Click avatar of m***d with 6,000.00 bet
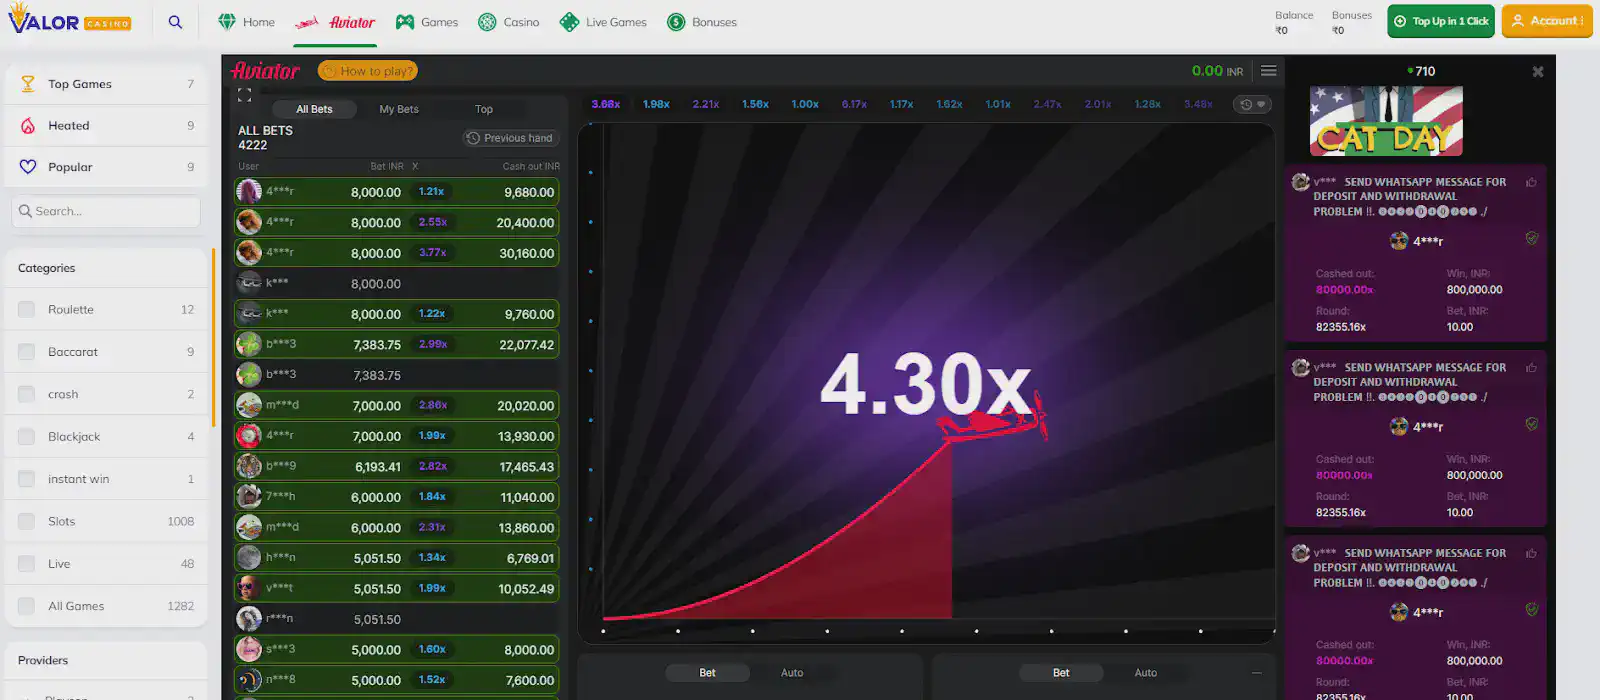The width and height of the screenshot is (1600, 700). tap(249, 527)
